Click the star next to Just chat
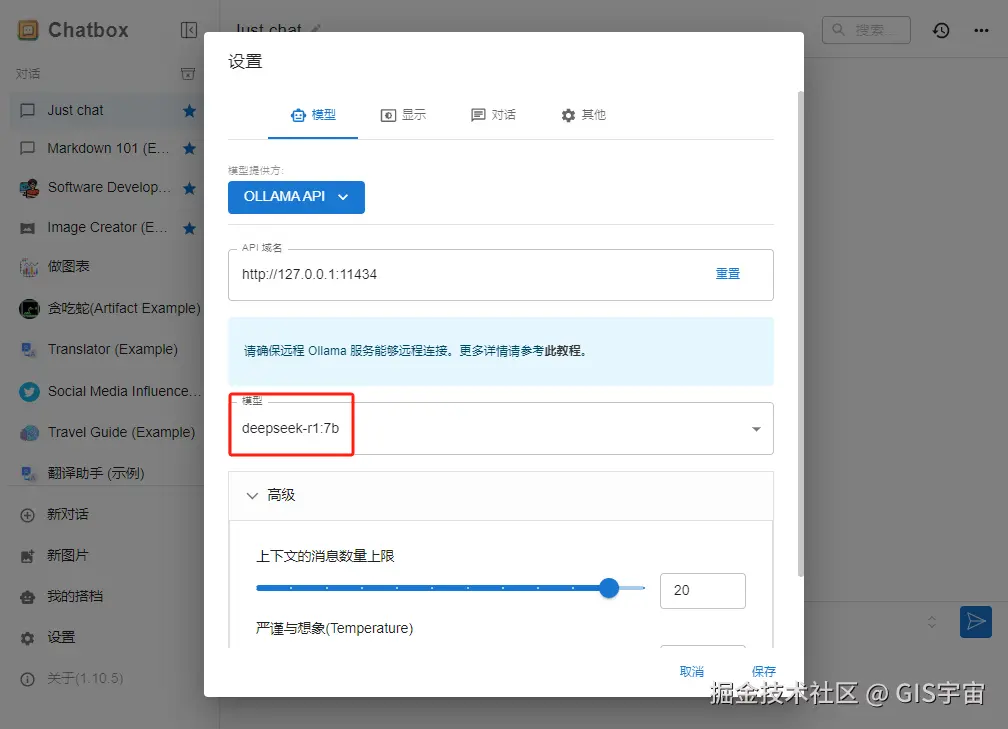The width and height of the screenshot is (1008, 729). (189, 111)
